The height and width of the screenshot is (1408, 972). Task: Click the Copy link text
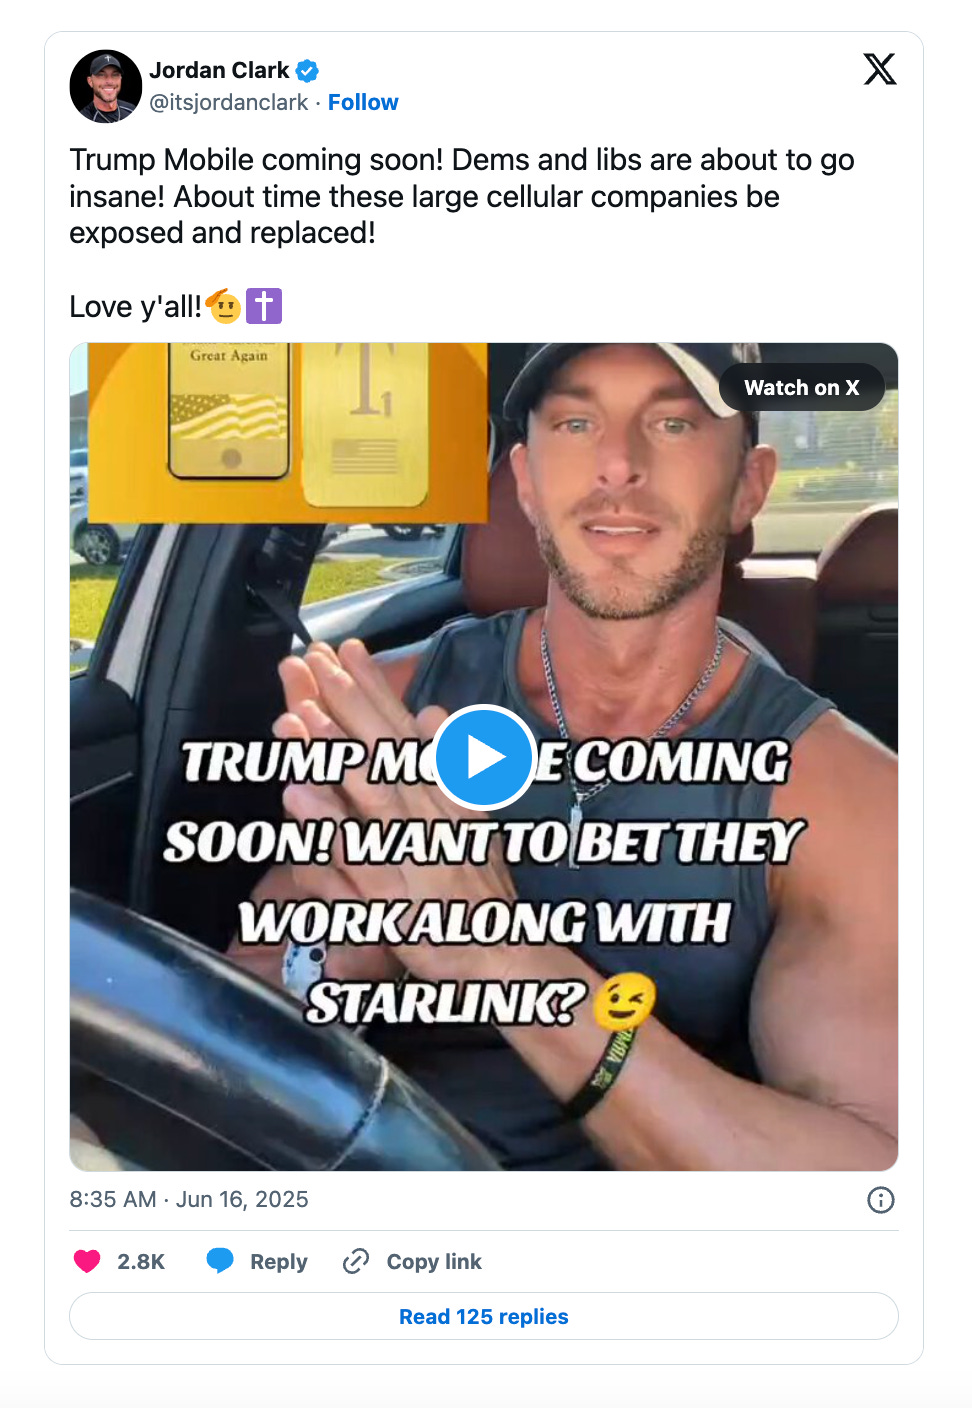pyautogui.click(x=434, y=1262)
